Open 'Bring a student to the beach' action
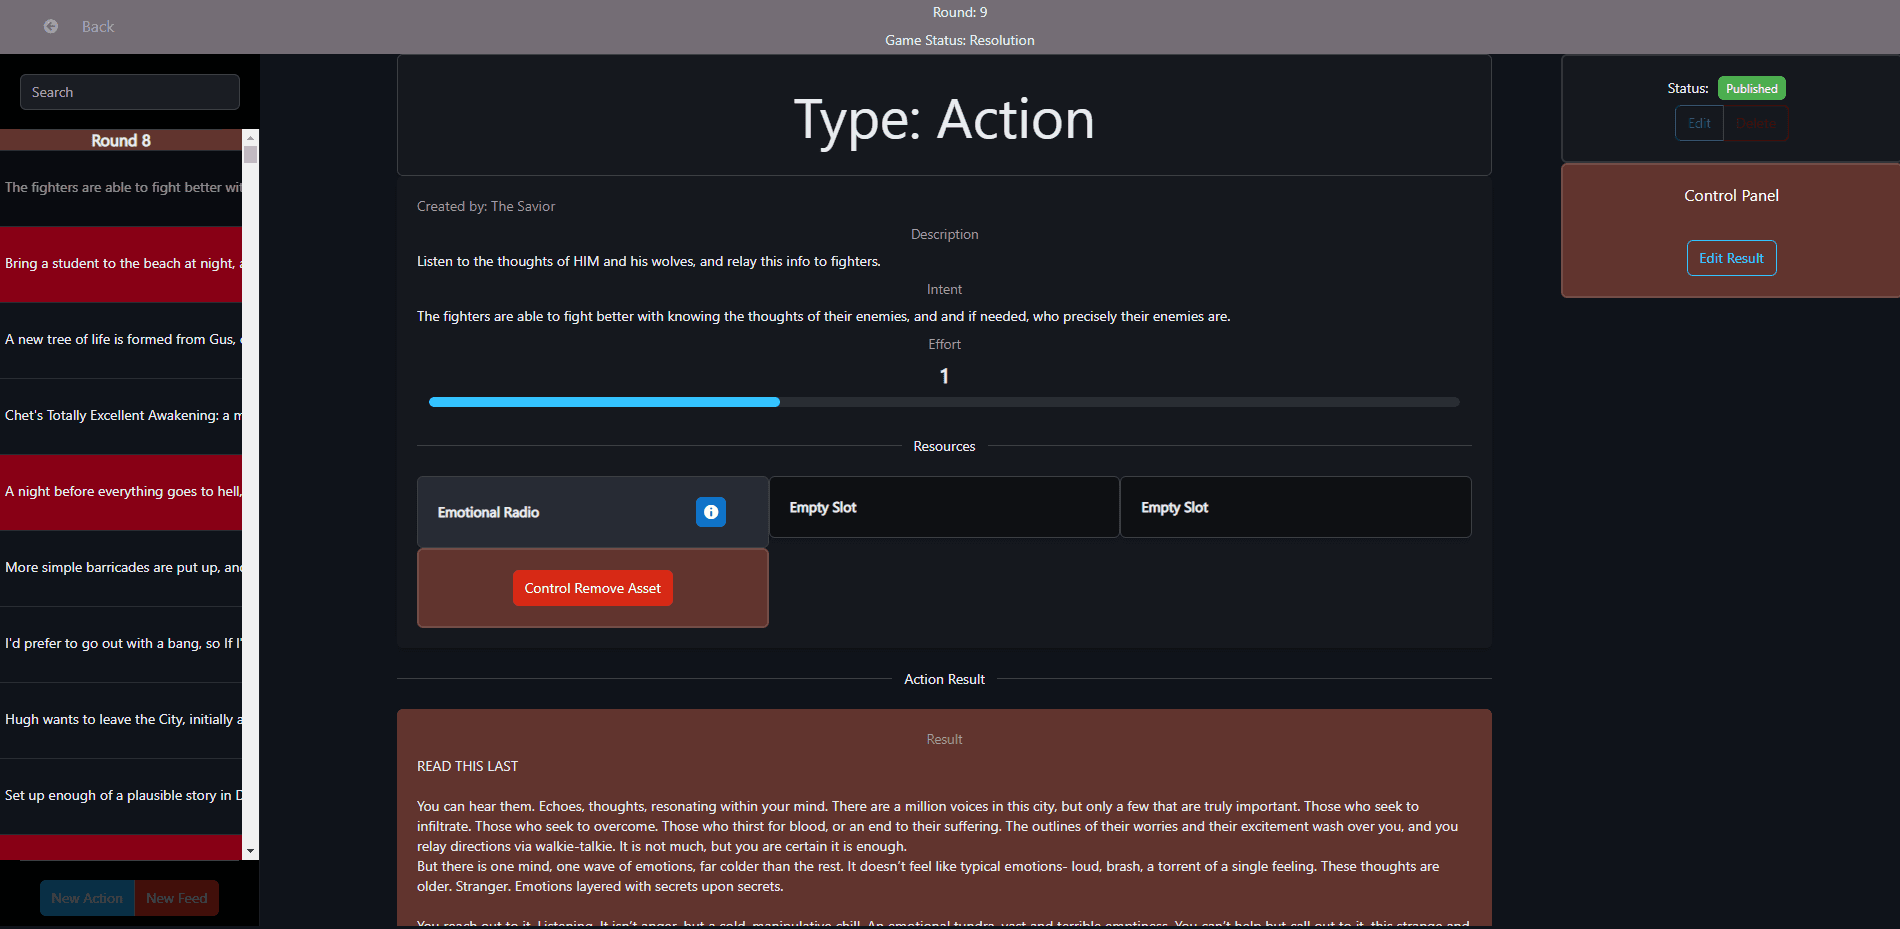Screen dimensions: 1900x929 (x=121, y=264)
